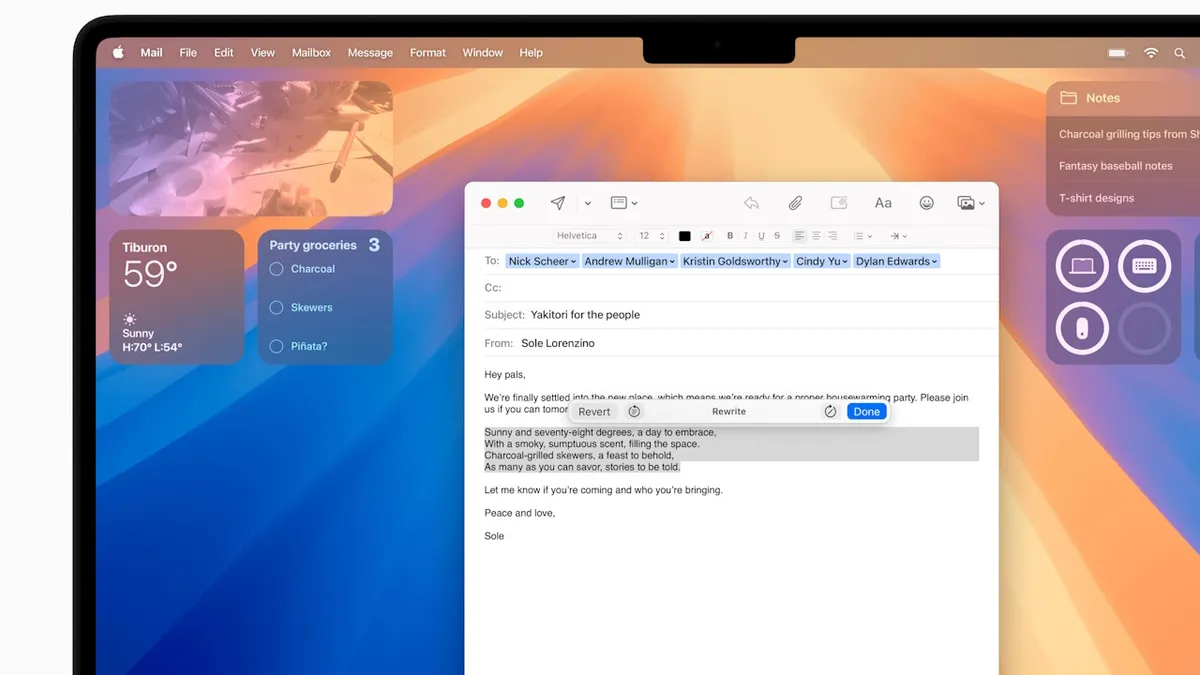Click the Subject field Yakitori for the people

coord(740,315)
